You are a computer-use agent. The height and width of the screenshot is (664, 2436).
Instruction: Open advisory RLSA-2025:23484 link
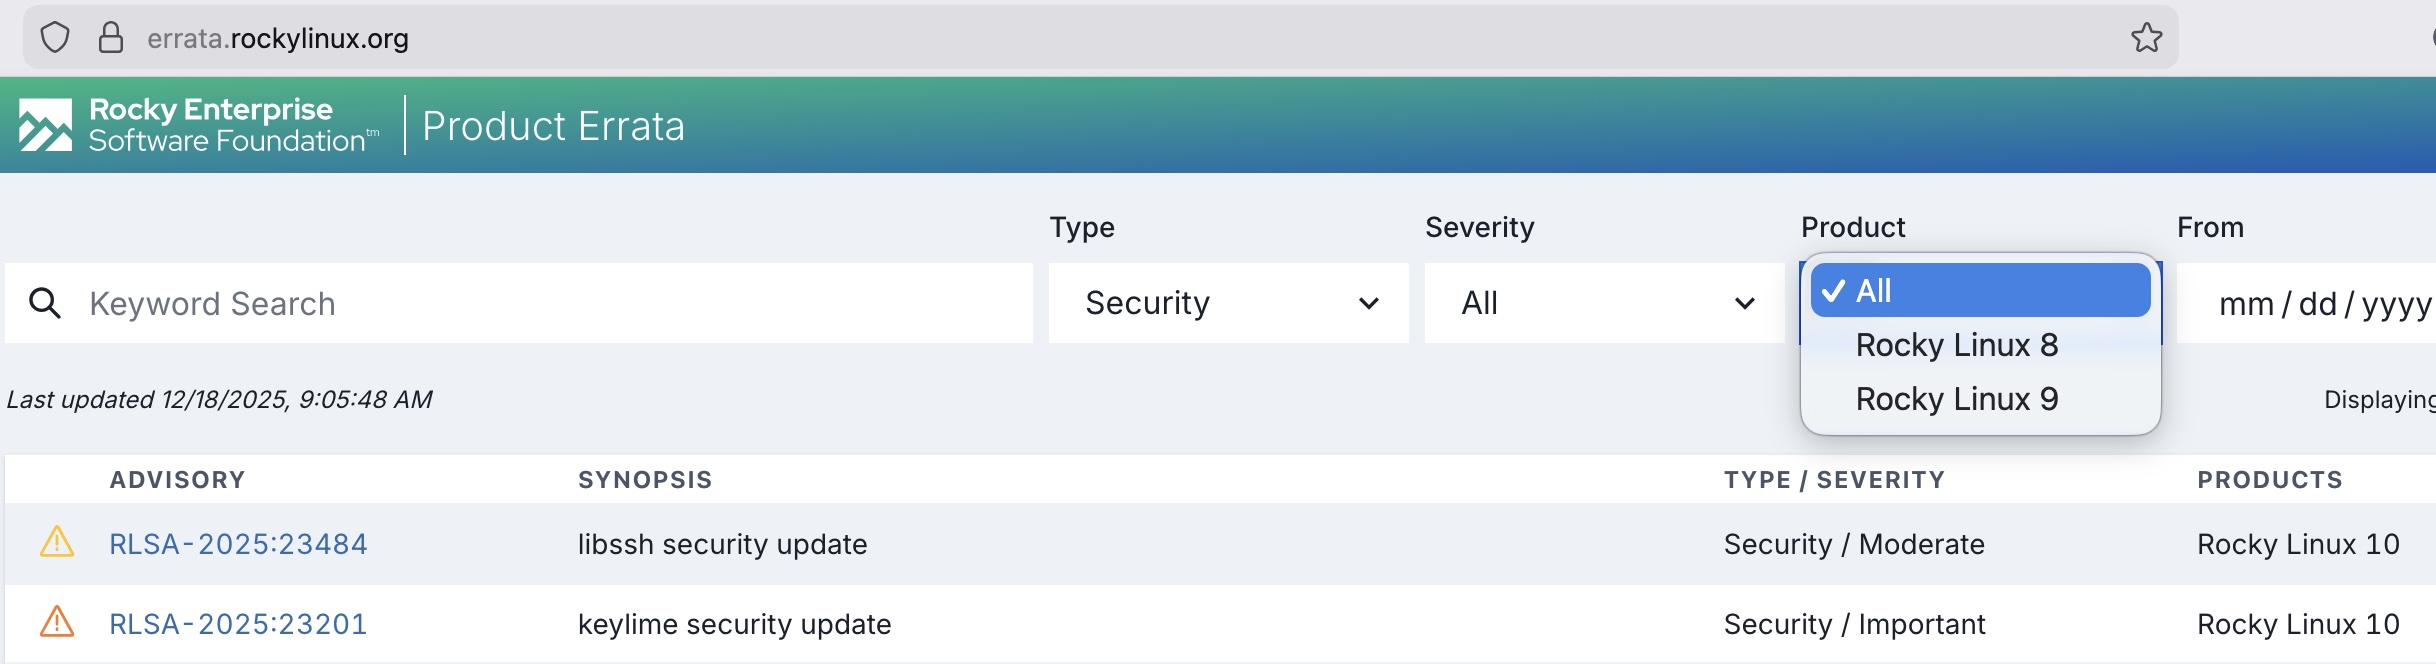point(238,544)
